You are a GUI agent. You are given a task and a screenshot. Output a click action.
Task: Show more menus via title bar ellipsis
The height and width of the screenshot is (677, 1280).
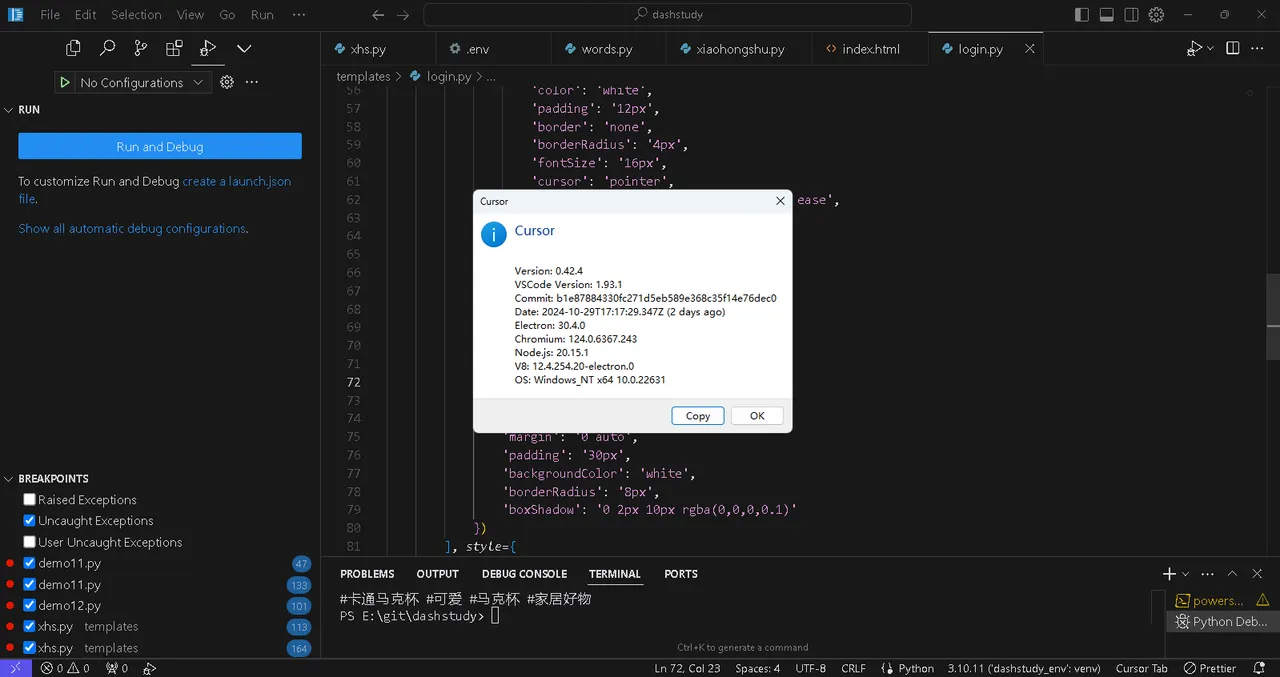tap(299, 14)
